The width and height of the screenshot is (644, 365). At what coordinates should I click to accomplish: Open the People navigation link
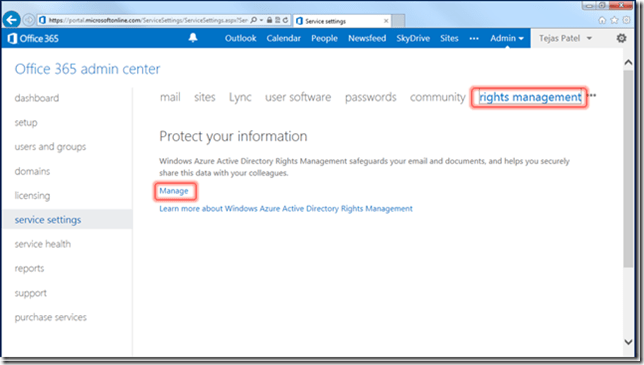click(324, 38)
